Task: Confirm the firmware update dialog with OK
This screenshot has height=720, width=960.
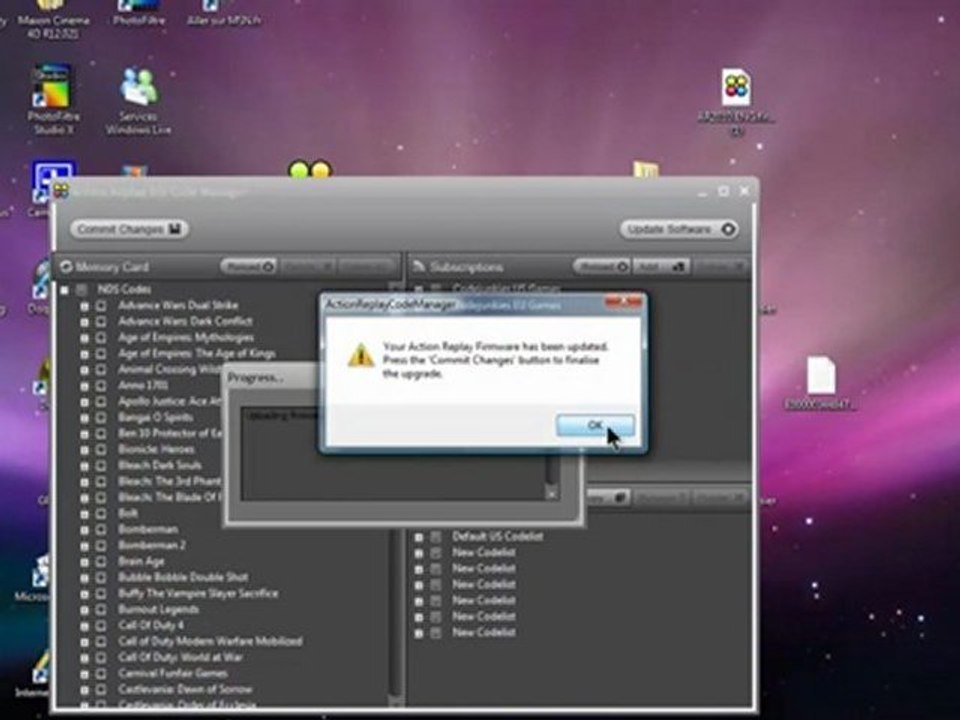Action: (x=594, y=425)
